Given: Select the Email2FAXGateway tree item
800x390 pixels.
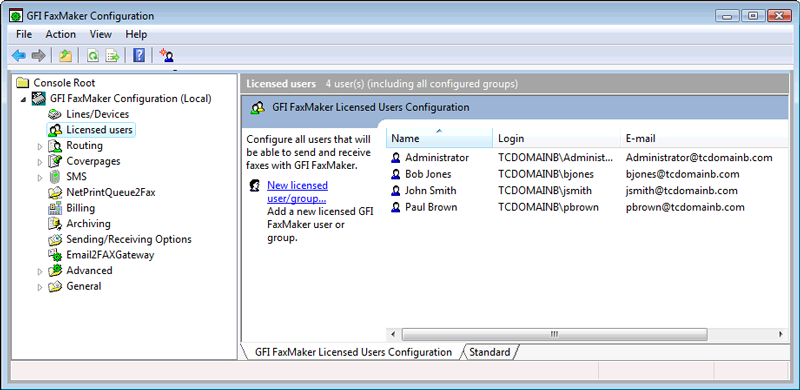Looking at the screenshot, I should (x=110, y=255).
